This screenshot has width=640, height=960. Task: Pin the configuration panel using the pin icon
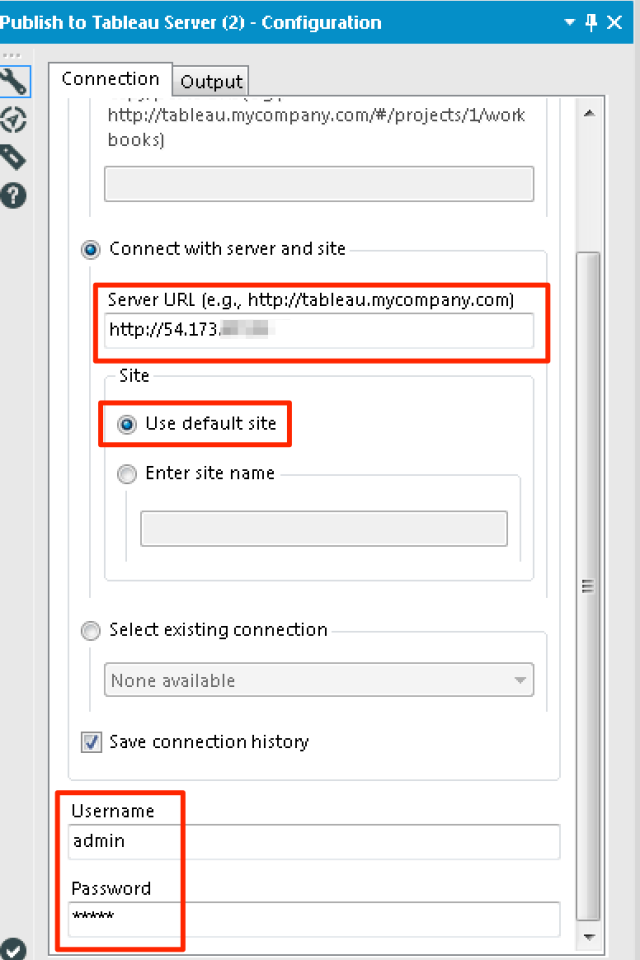point(591,22)
